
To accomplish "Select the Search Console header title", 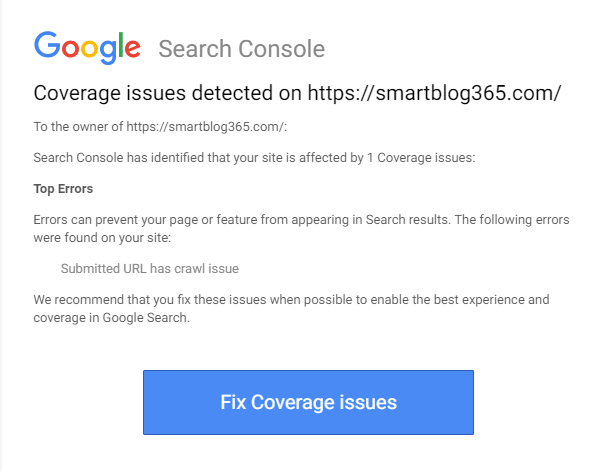I will pos(242,49).
